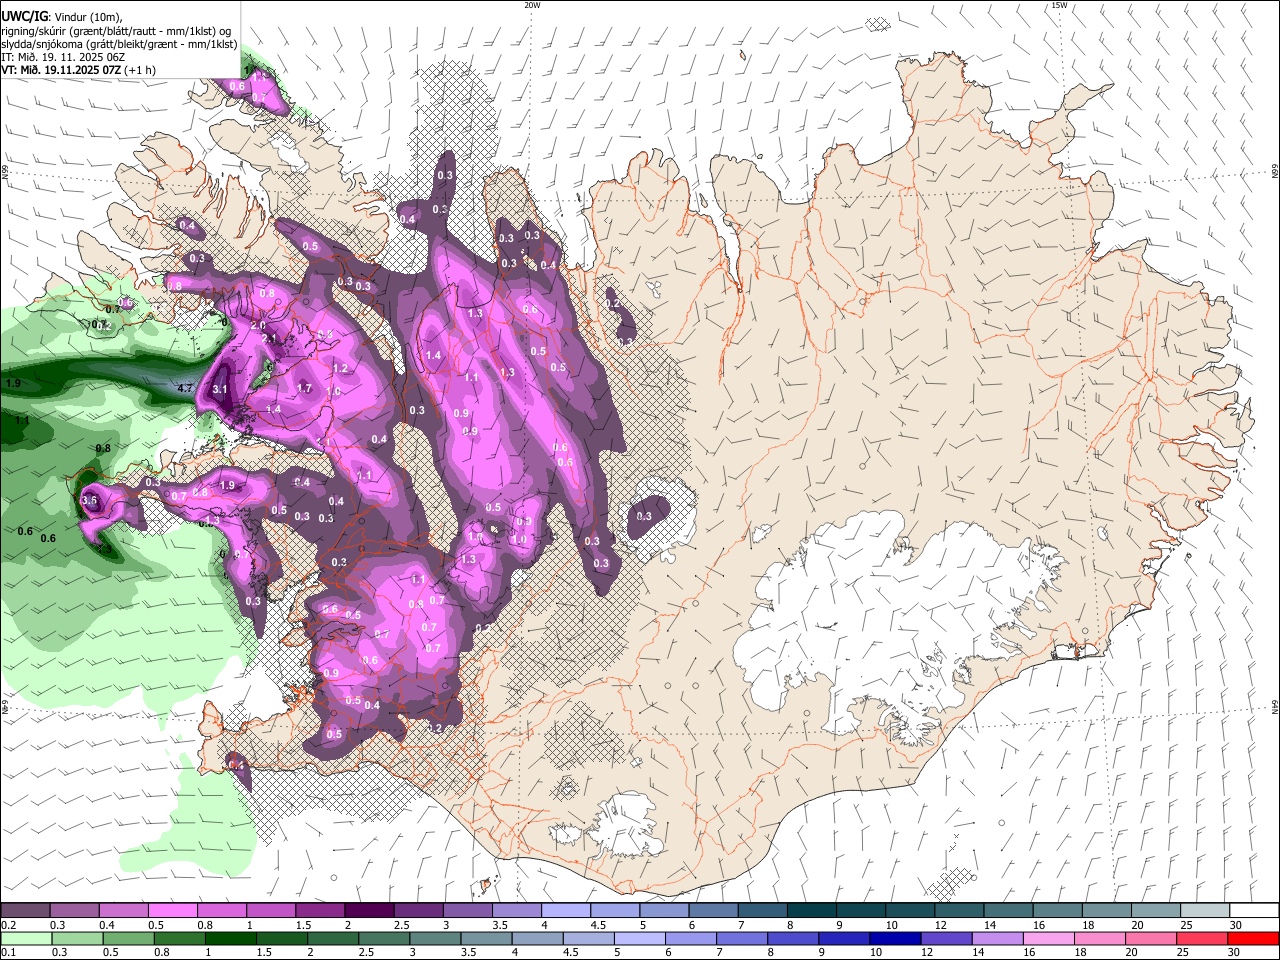
Task: Click the 20W longitude label
Action: coord(532,5)
